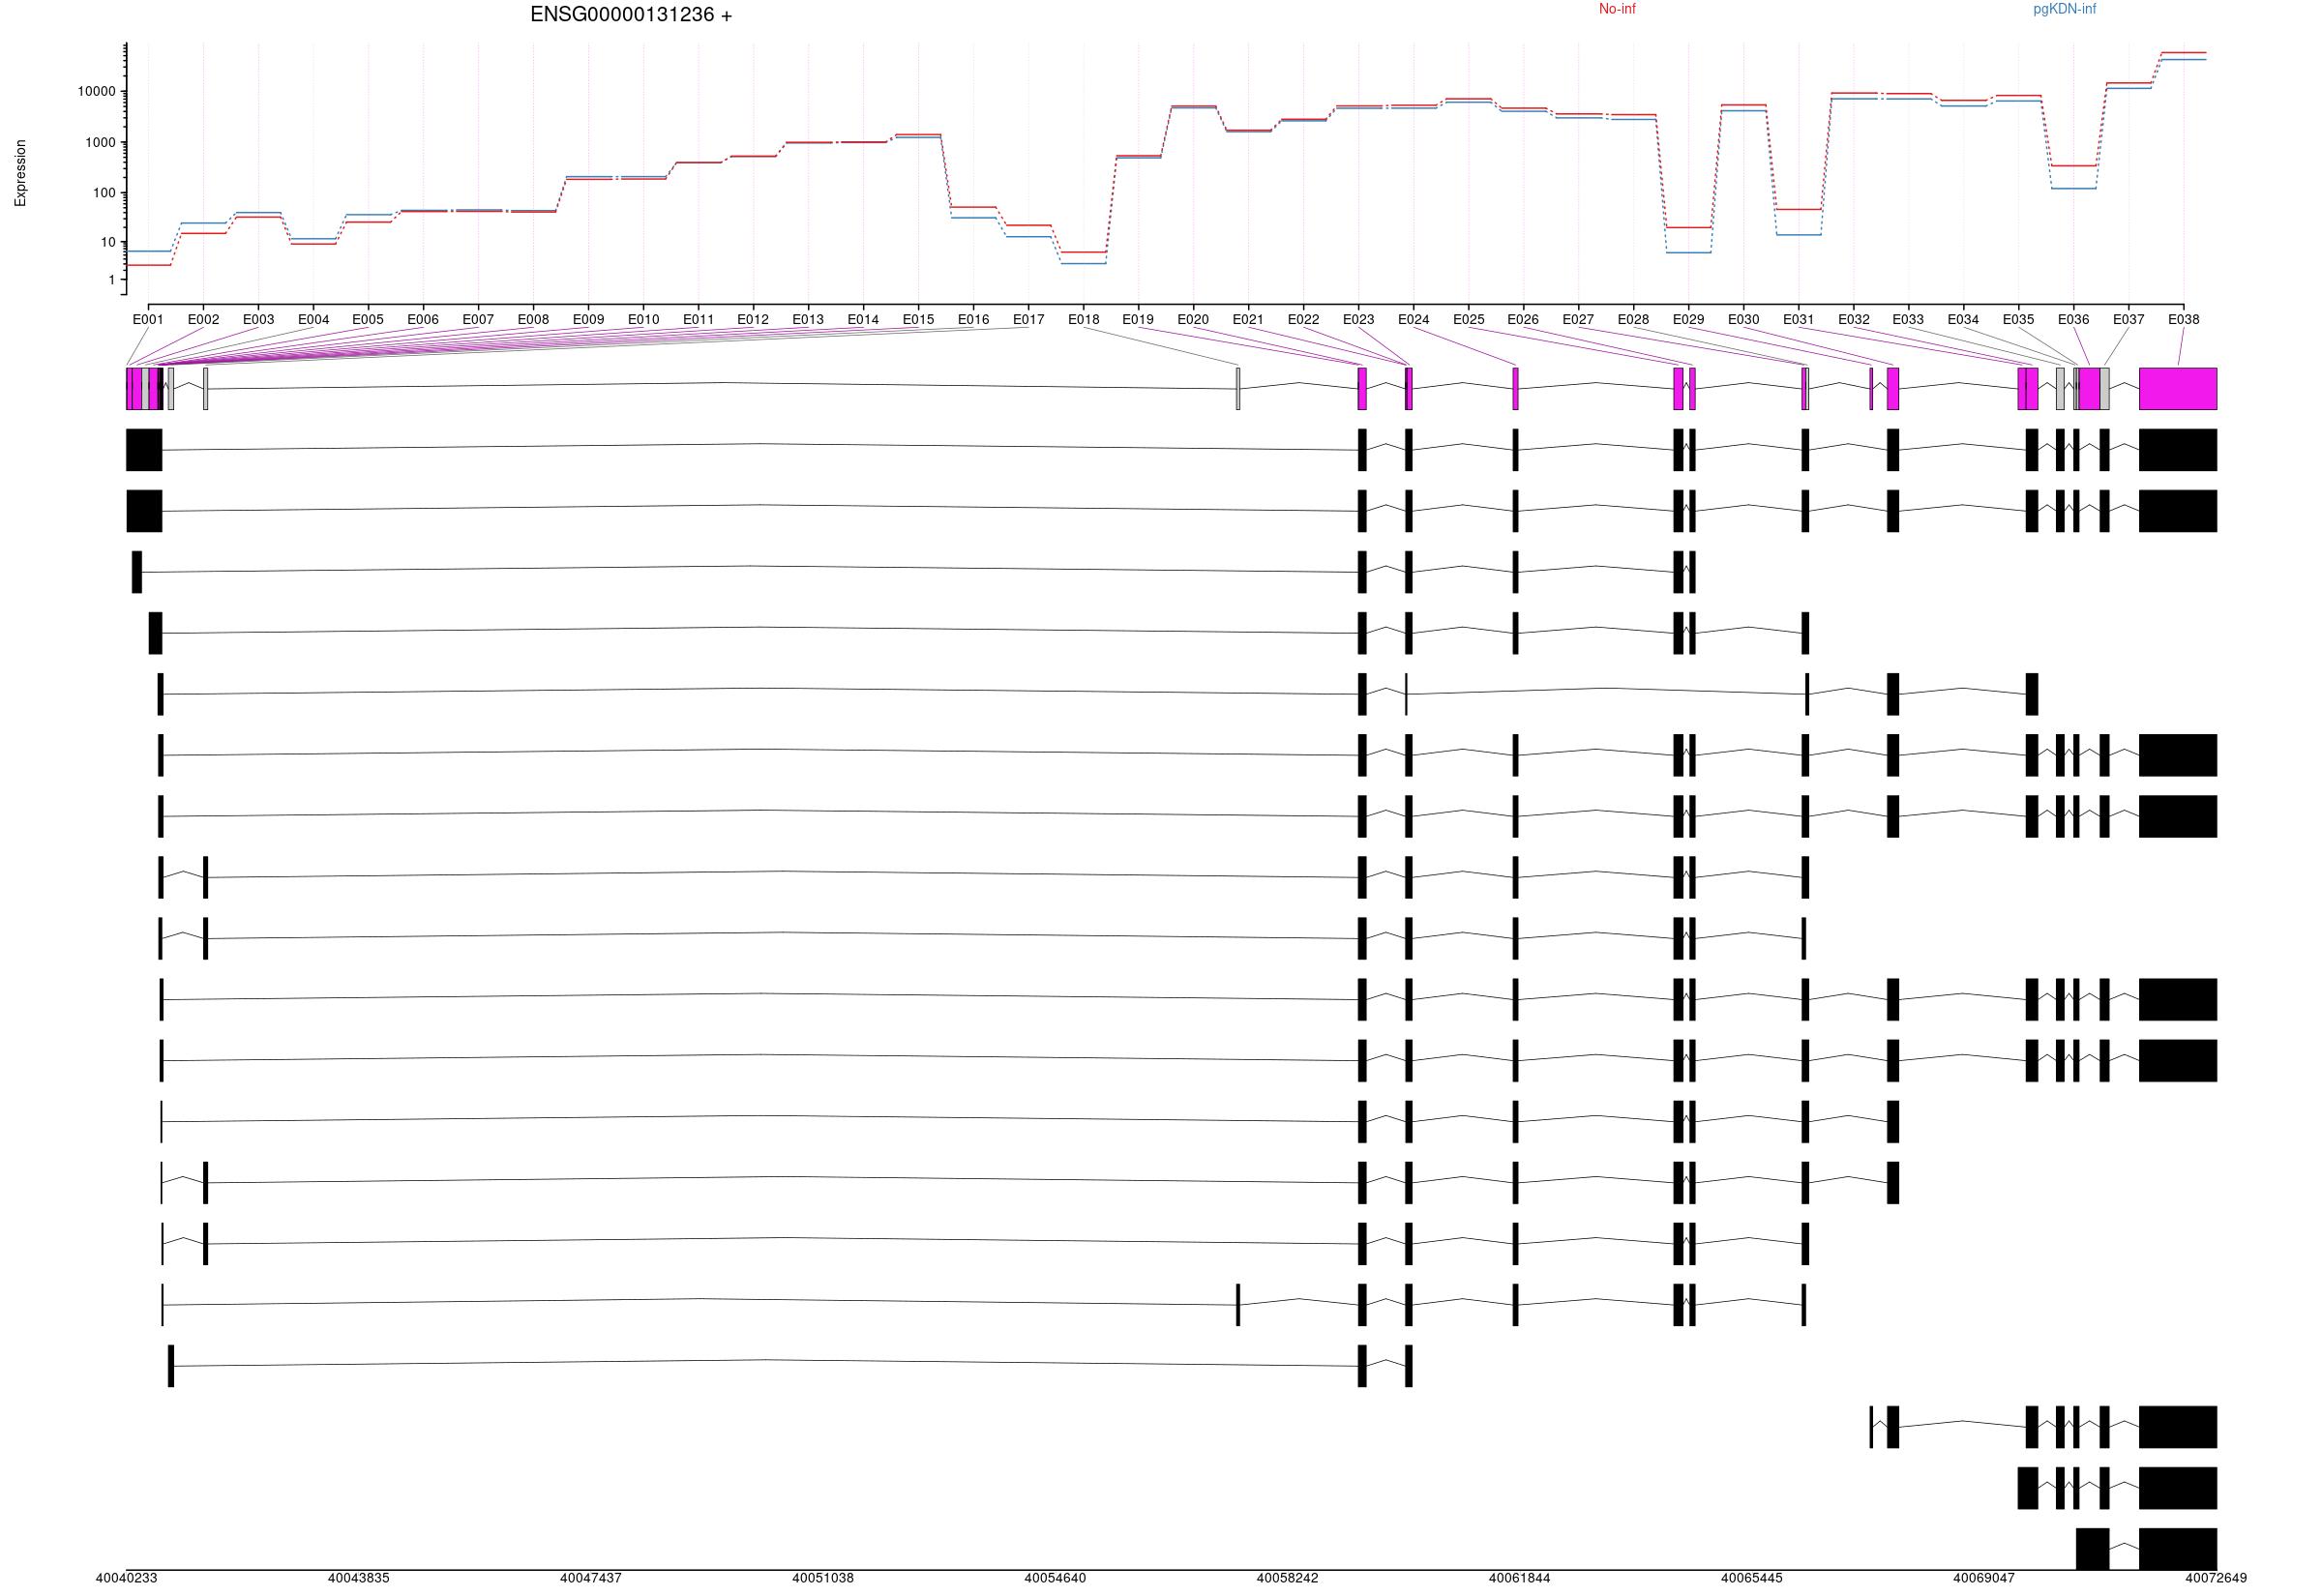Select exon label E005
Screen dimensions: 2322x1596
coord(368,320)
